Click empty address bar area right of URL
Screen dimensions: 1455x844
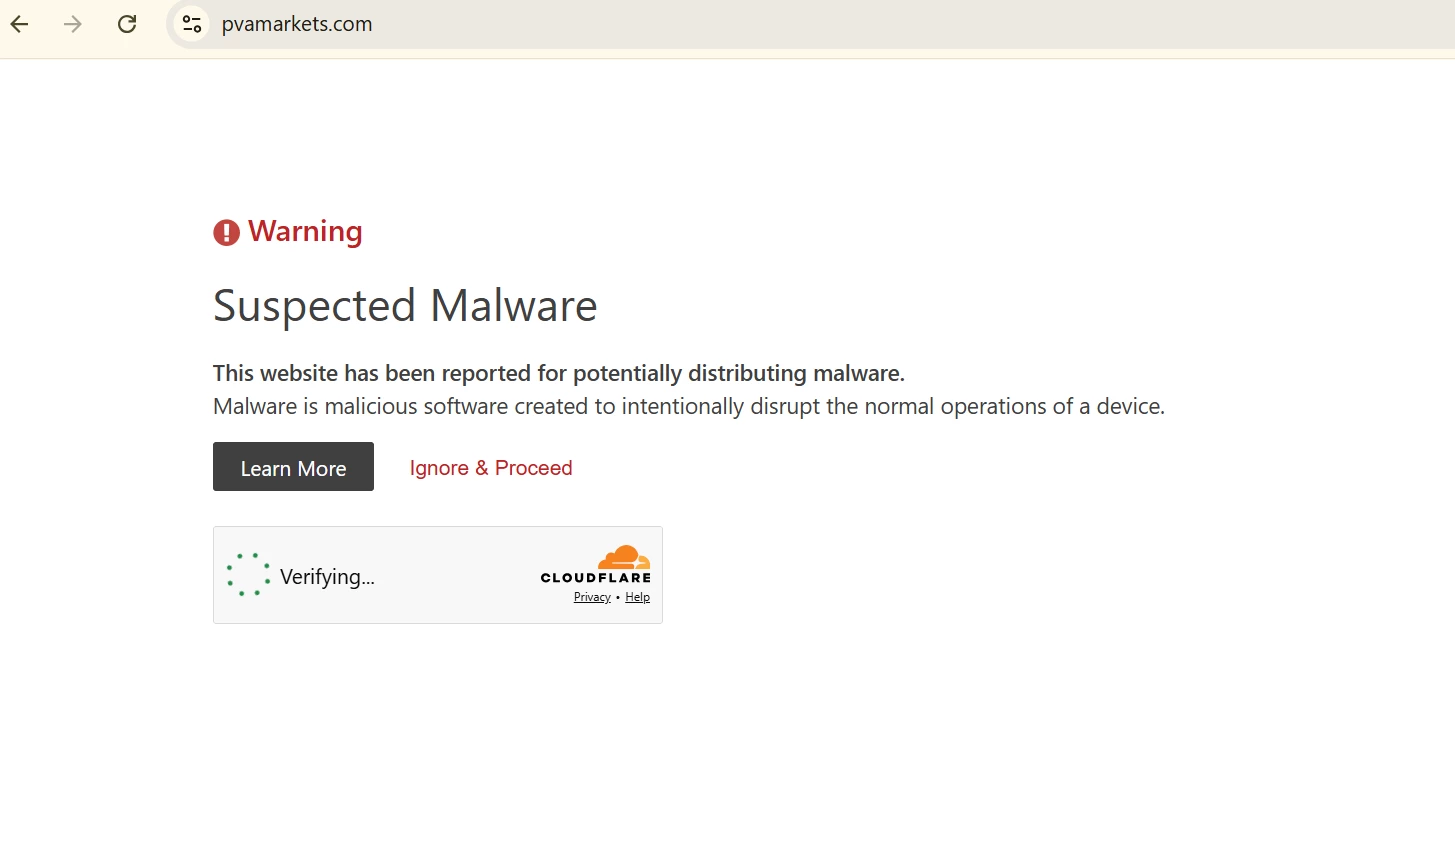point(900,24)
